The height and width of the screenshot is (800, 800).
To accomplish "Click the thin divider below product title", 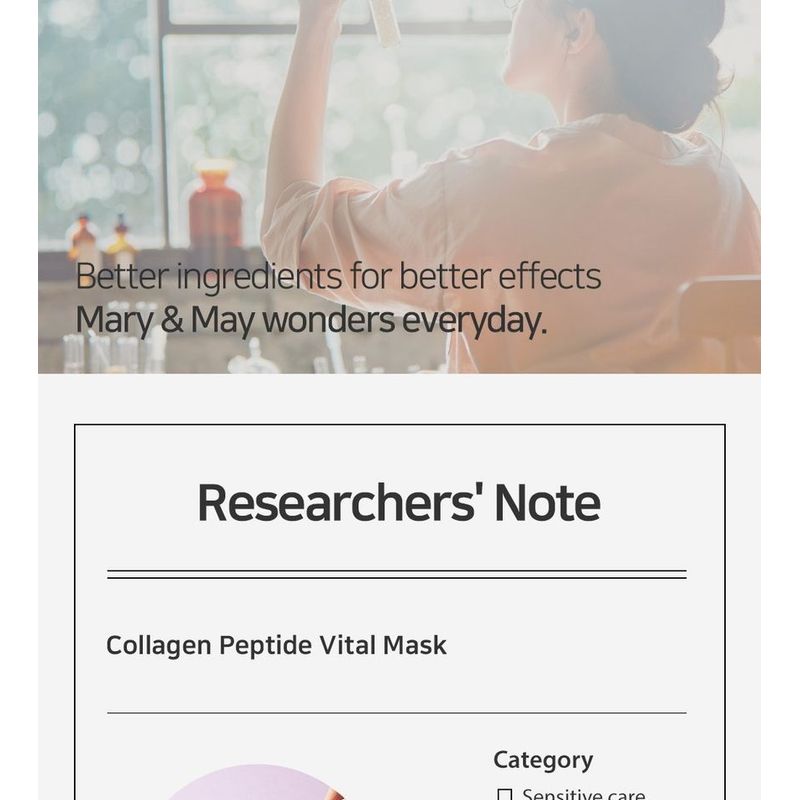I will pos(397,713).
